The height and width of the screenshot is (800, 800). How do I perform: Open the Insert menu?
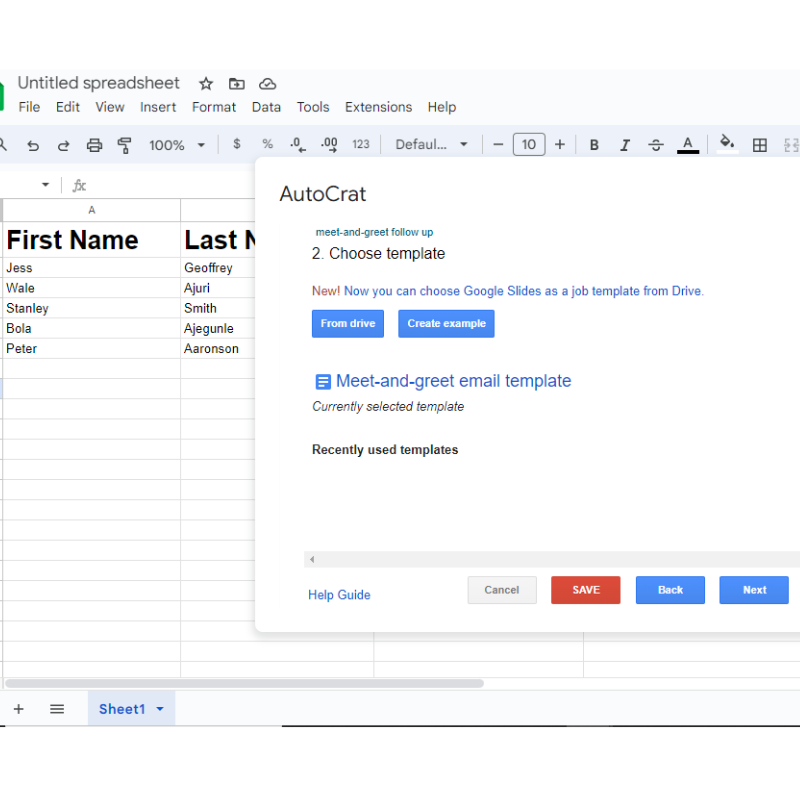(x=158, y=107)
